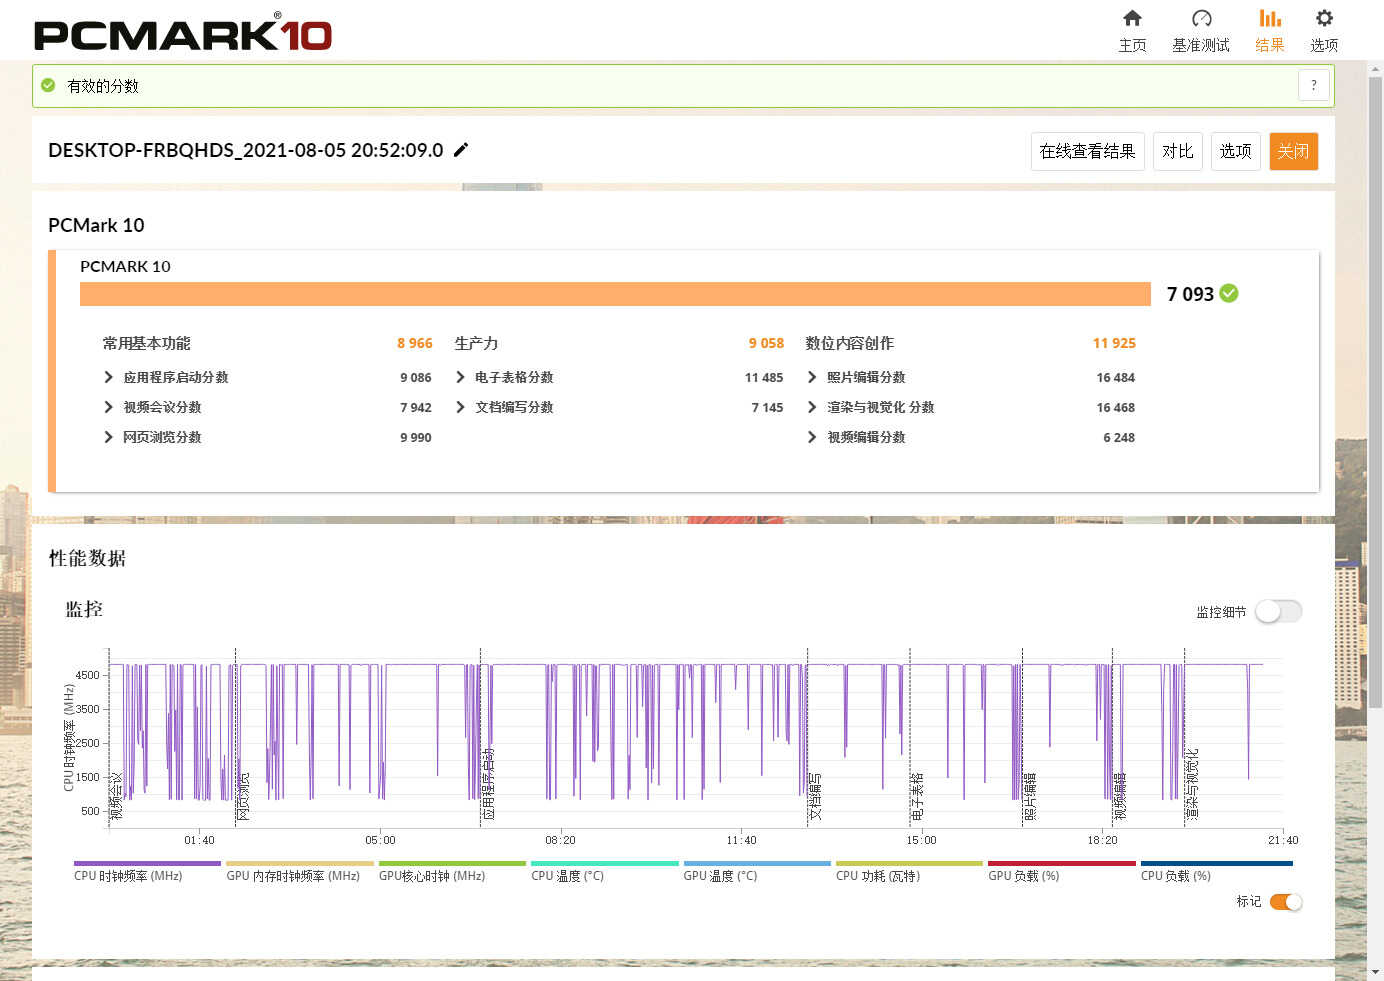
Task: Toggle GPU 负载 red legend item
Action: [x=1061, y=870]
